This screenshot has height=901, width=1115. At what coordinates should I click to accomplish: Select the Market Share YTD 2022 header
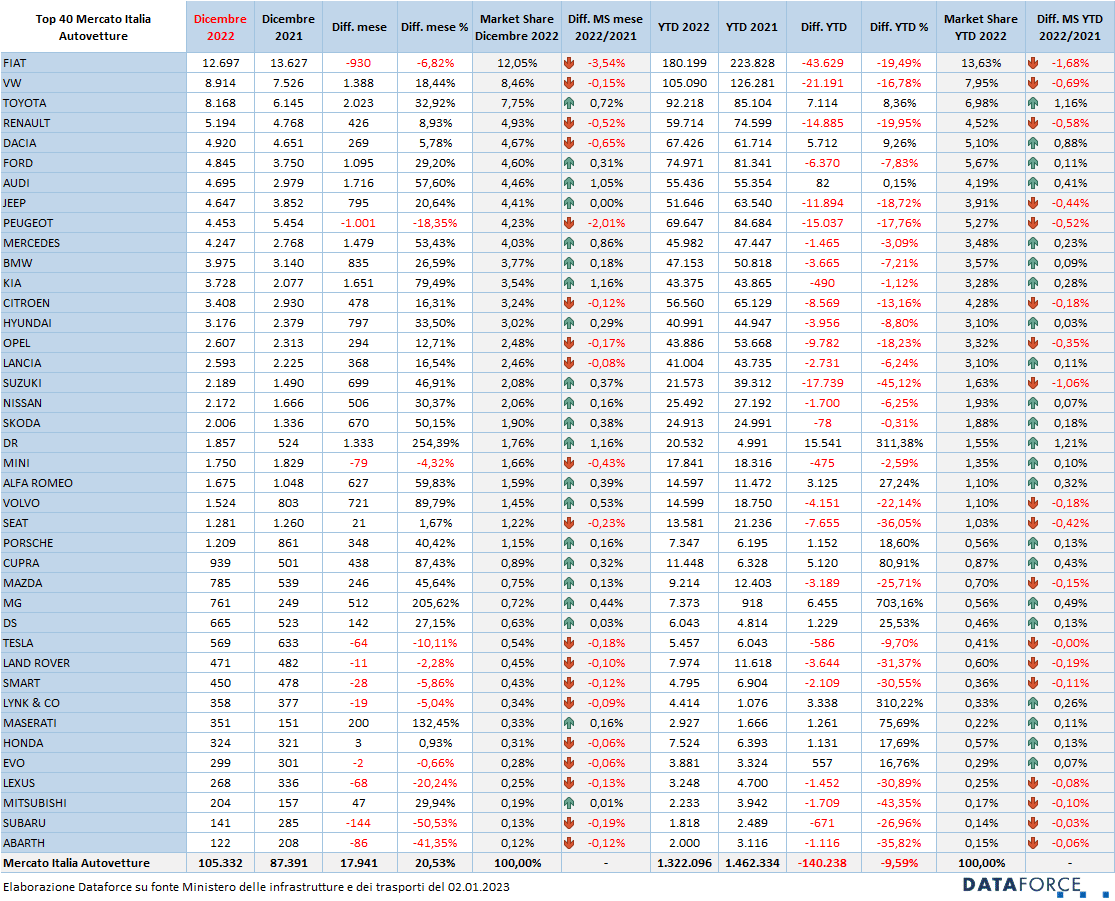(x=981, y=27)
